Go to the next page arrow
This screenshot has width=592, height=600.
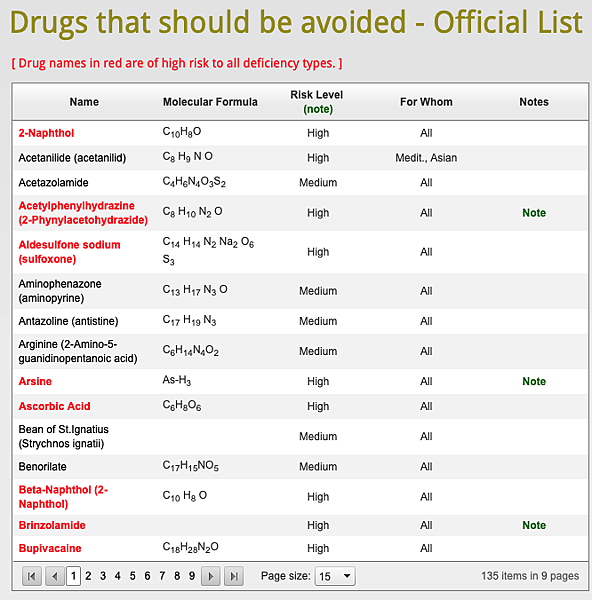pyautogui.click(x=210, y=576)
